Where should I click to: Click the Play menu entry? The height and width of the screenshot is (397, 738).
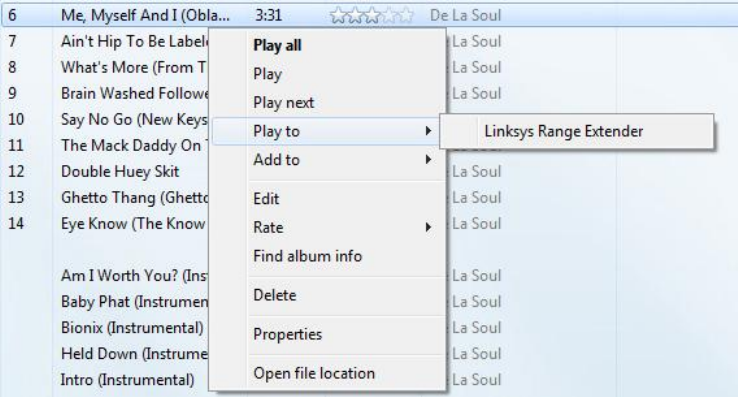pos(267,74)
